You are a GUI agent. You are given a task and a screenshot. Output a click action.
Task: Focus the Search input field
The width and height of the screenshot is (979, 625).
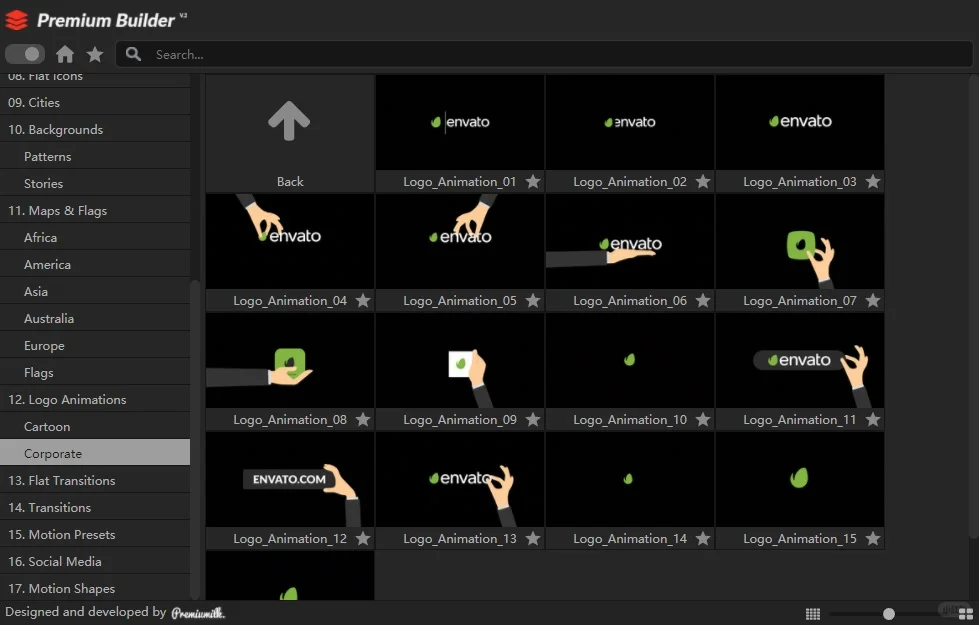coord(544,54)
